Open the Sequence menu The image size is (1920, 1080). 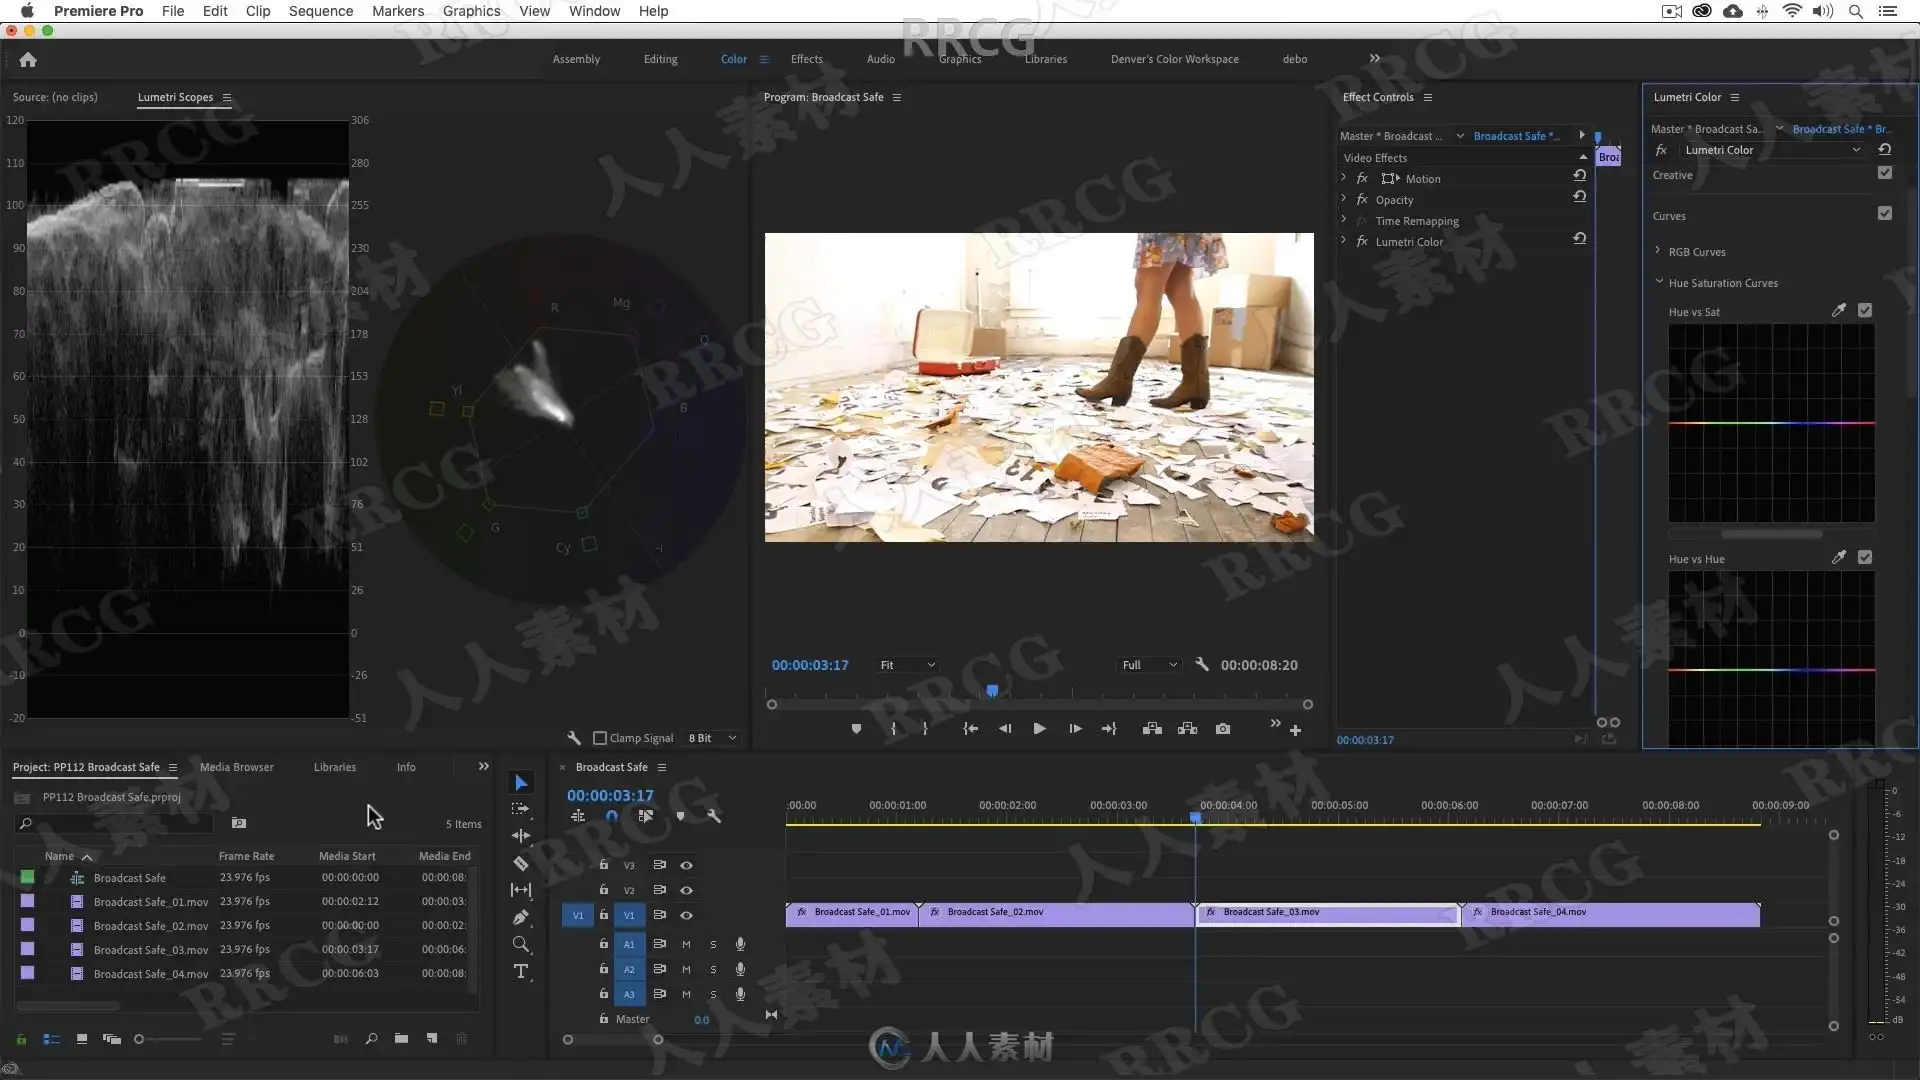pos(320,11)
